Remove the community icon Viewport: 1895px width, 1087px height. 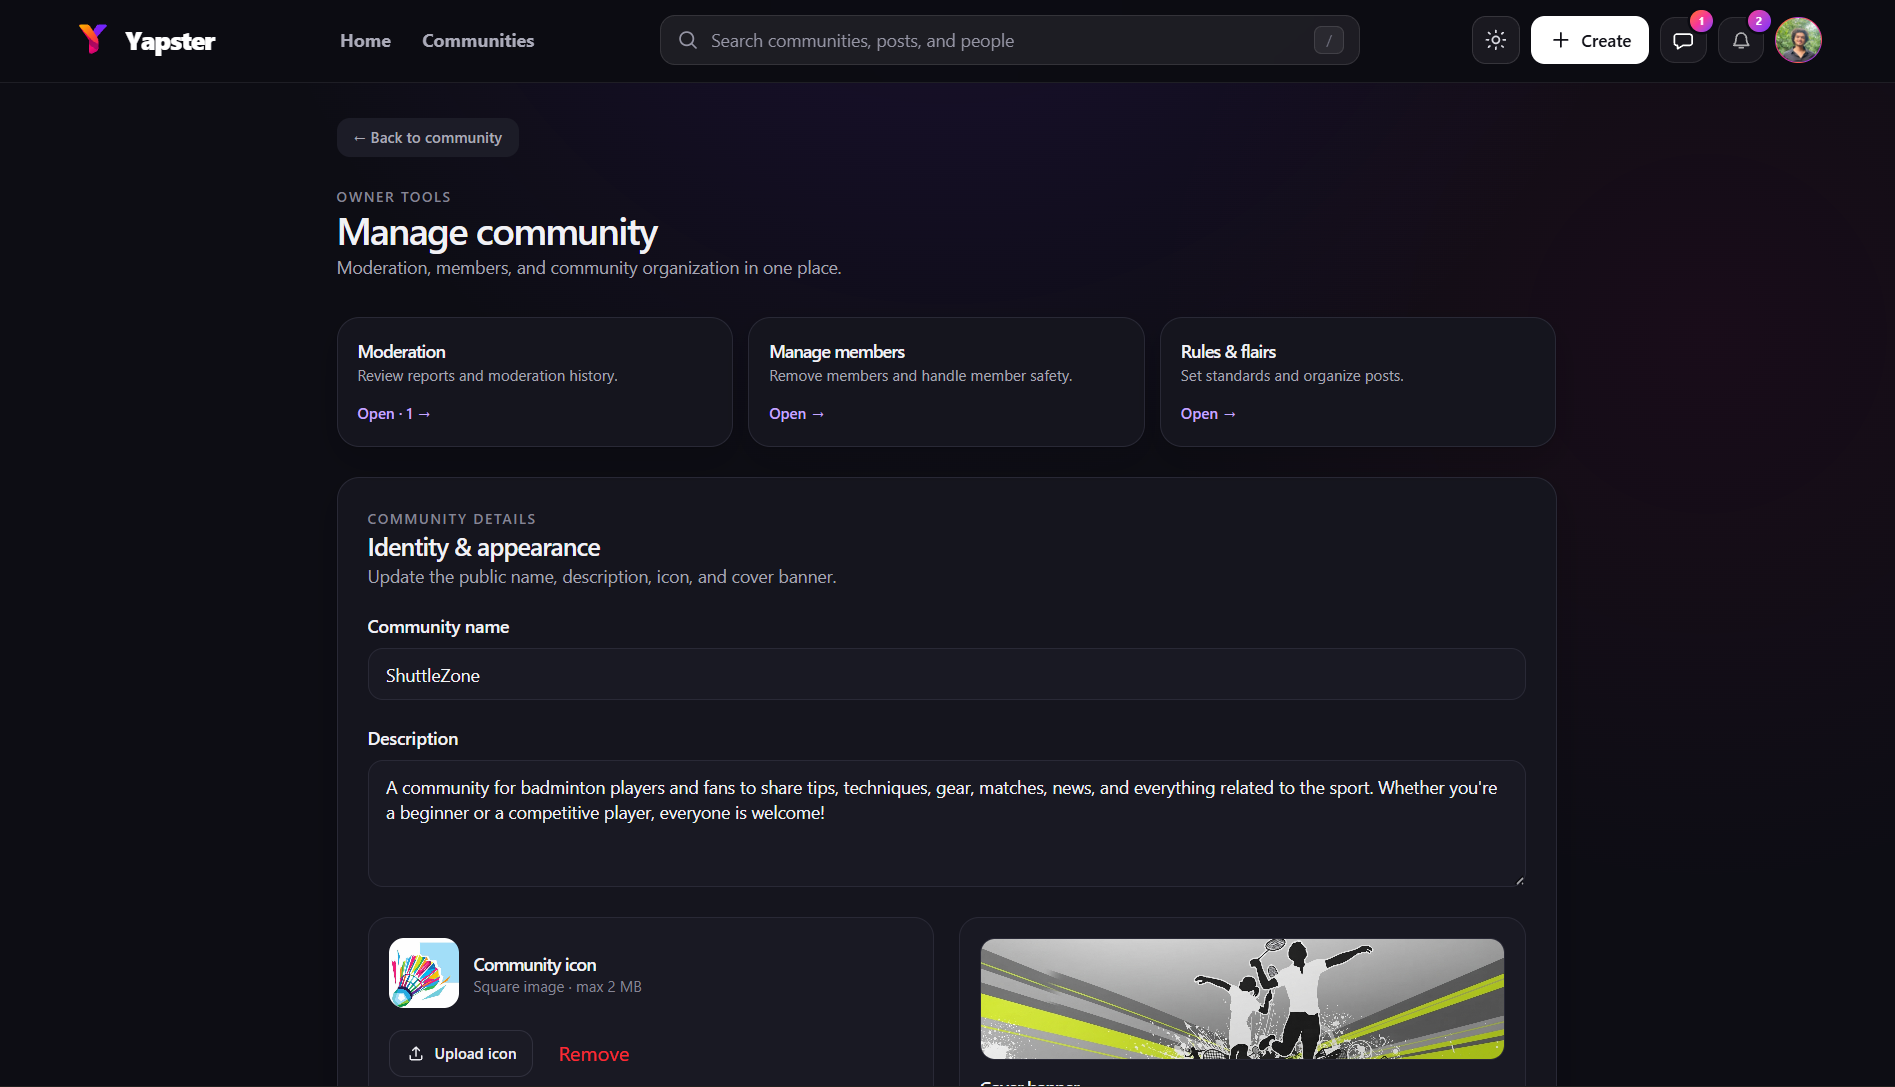coord(594,1054)
